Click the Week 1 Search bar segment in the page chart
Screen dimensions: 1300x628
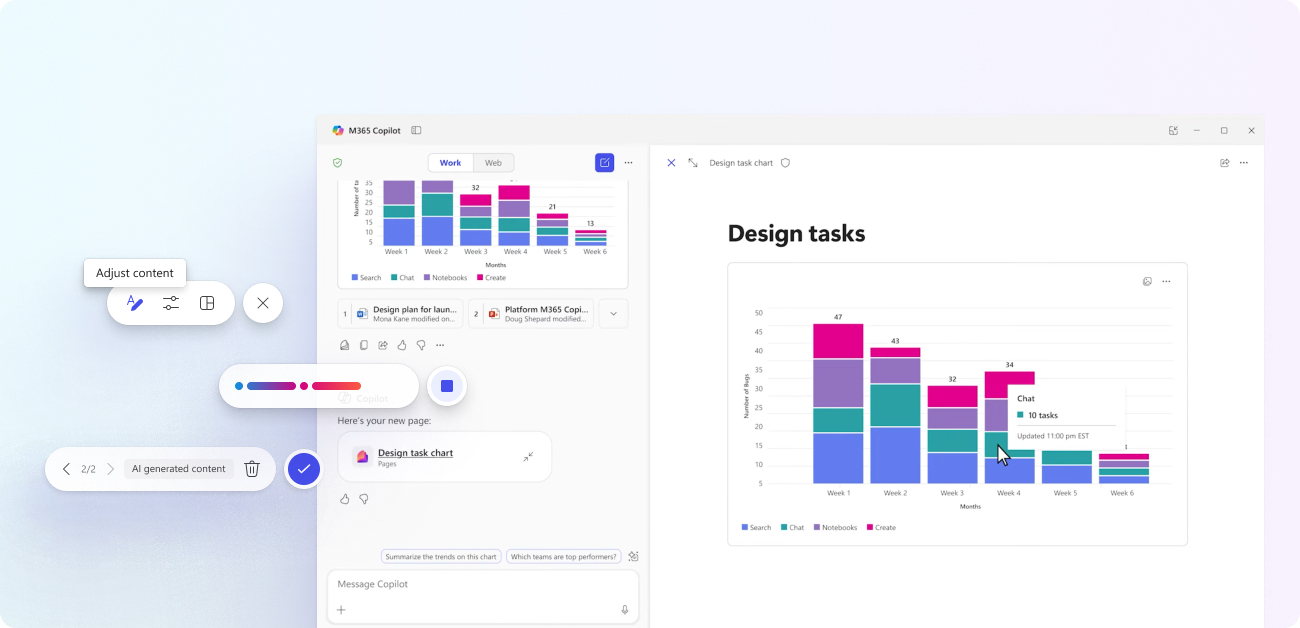pyautogui.click(x=838, y=458)
